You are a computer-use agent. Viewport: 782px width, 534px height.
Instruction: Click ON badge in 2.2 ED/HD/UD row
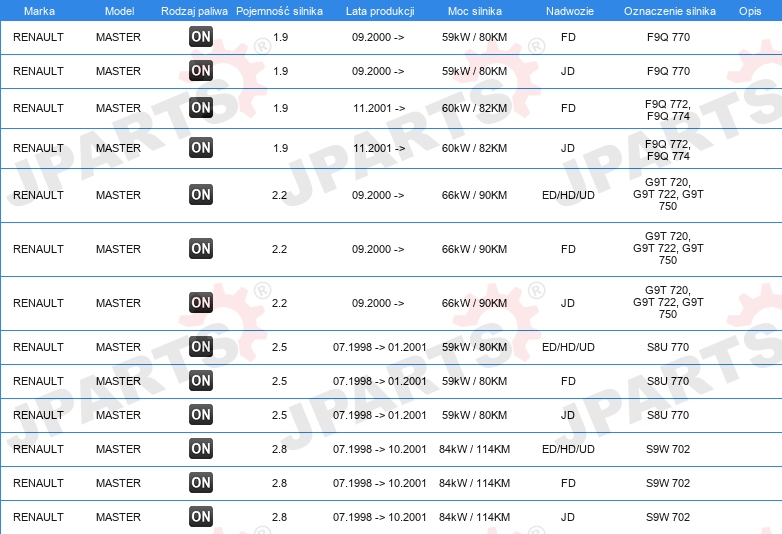click(201, 195)
